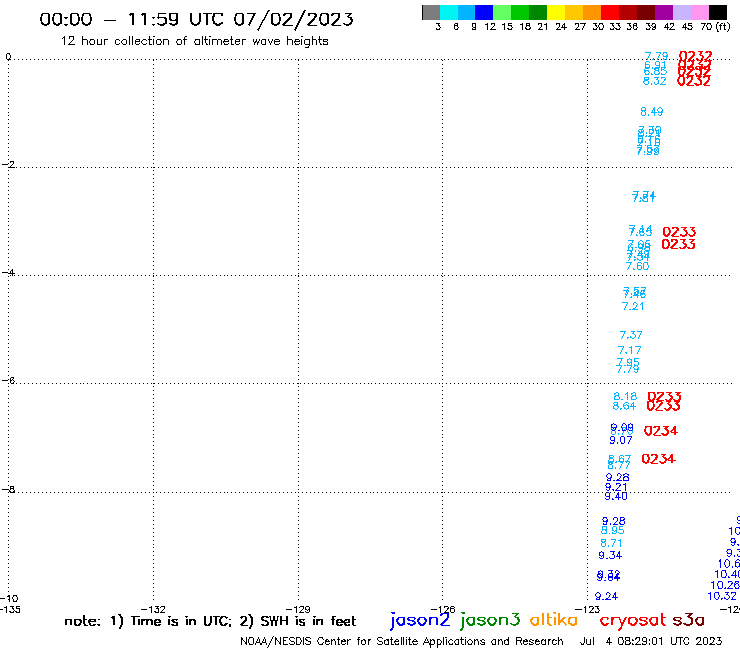Click the 8.64 wave height value
This screenshot has height=650, width=740.
click(624, 406)
